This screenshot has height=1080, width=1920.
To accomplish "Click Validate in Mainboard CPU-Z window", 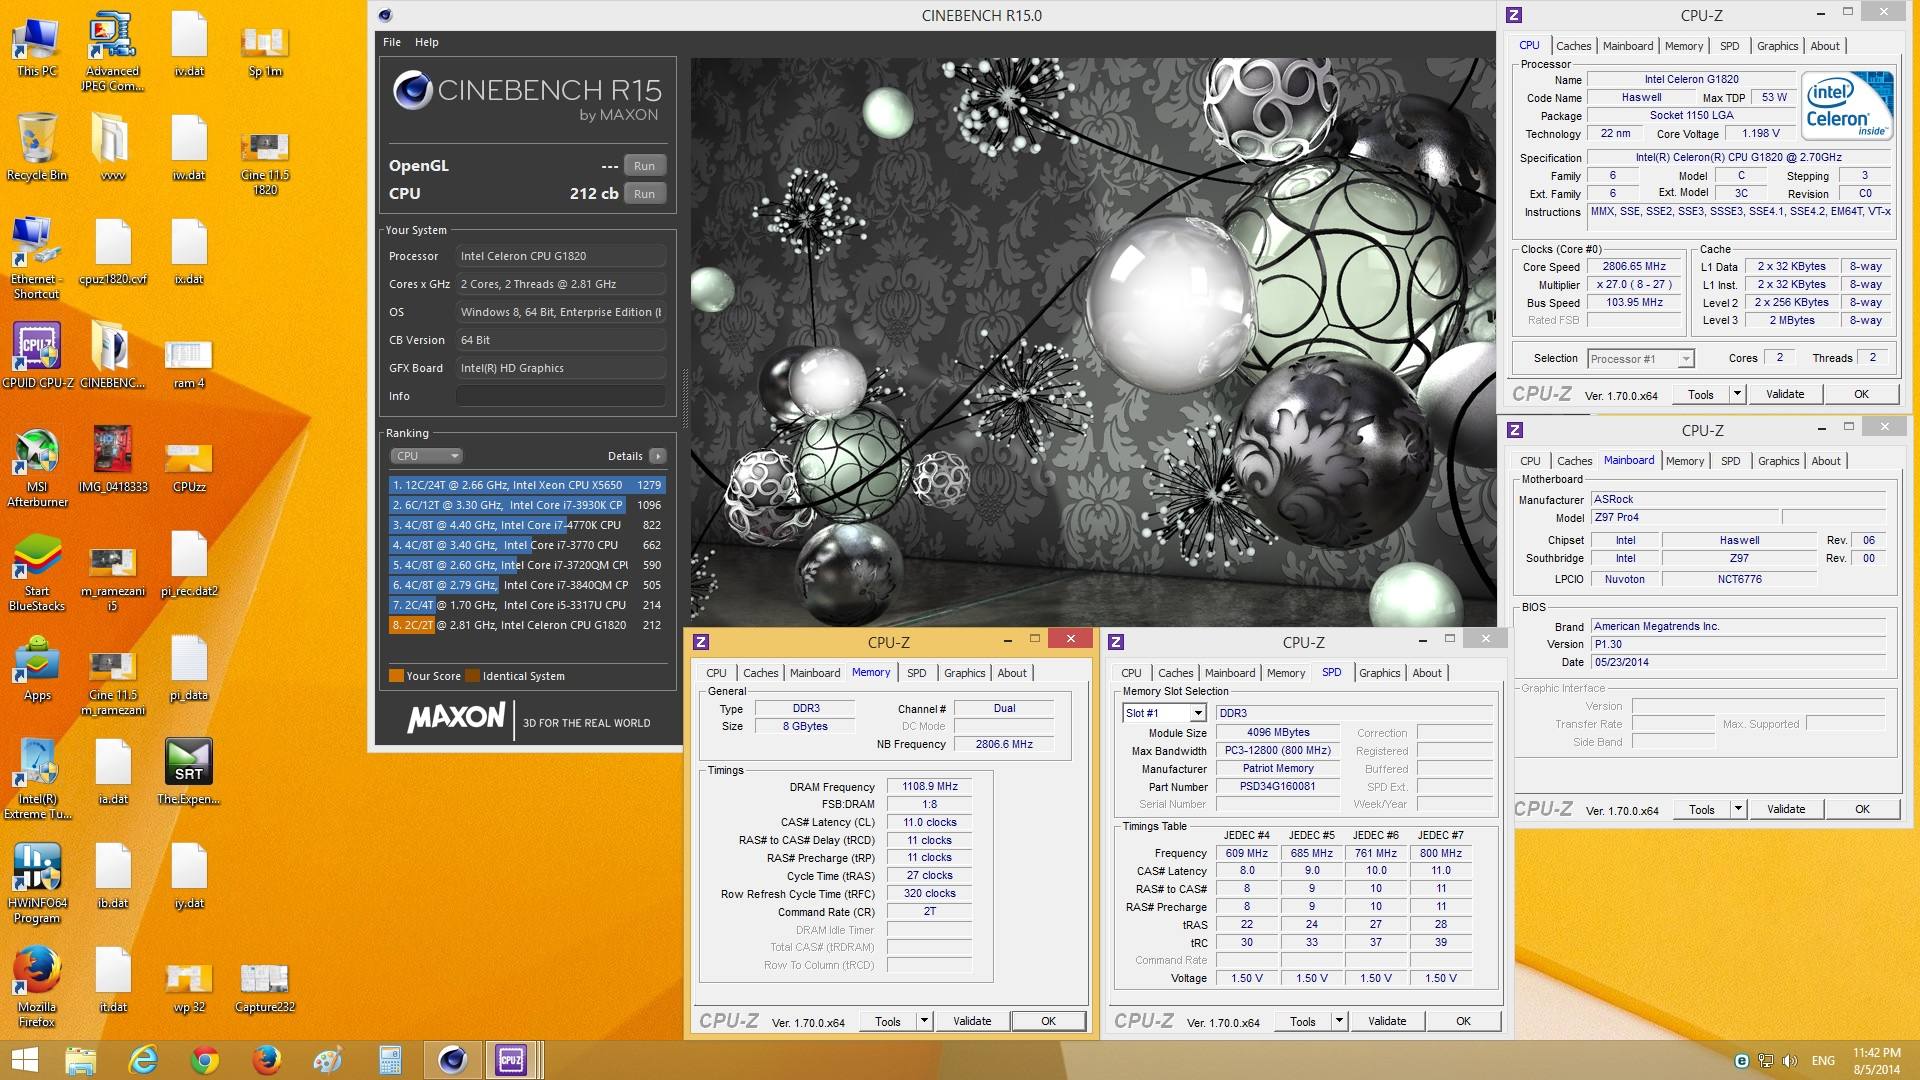I will (1786, 809).
